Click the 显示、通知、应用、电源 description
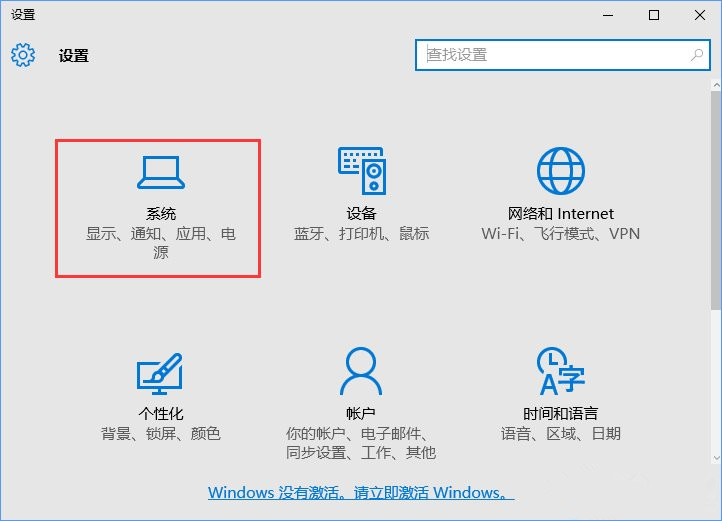This screenshot has width=722, height=521. tap(161, 243)
